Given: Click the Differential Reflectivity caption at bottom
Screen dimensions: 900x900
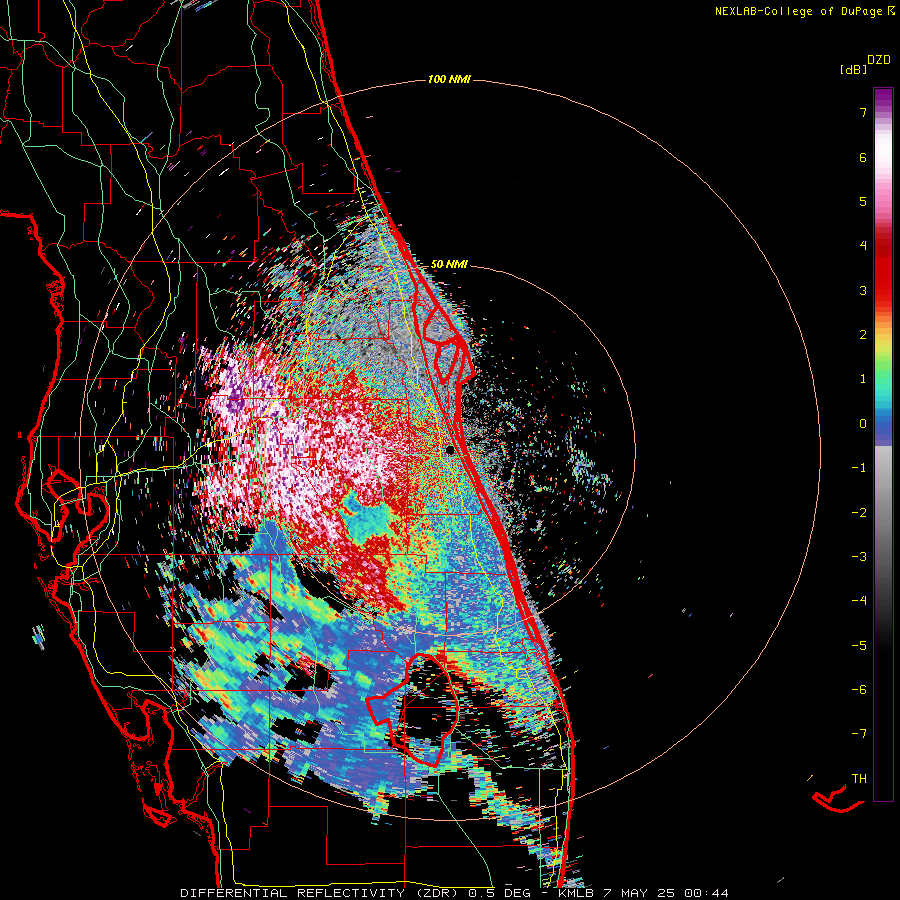Looking at the screenshot, I should coord(455,893).
